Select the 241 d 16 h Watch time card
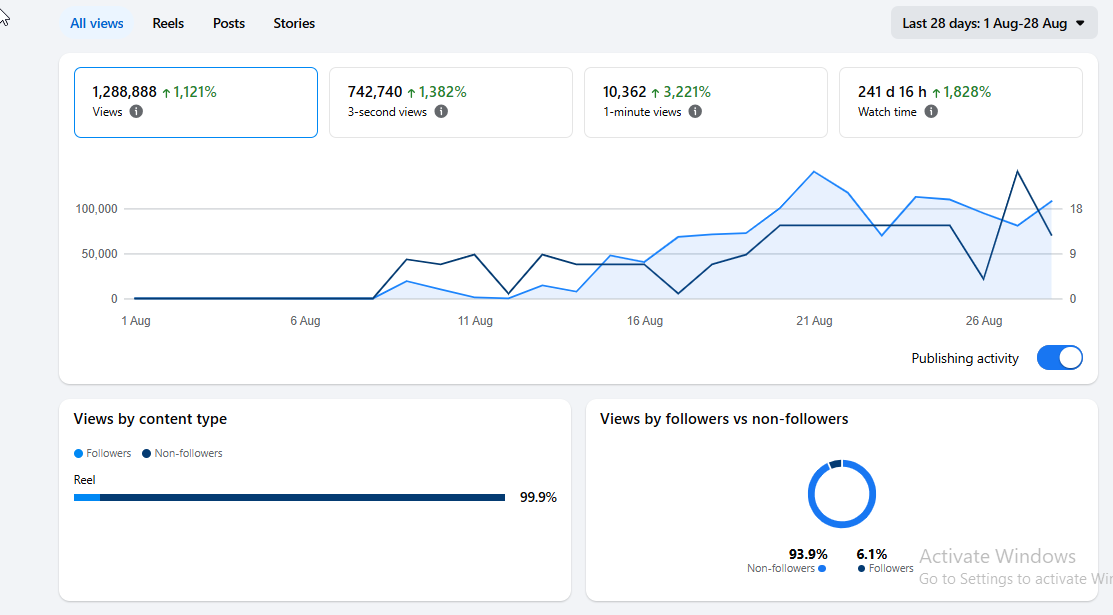Screen dimensions: 1113x615 tap(961, 102)
